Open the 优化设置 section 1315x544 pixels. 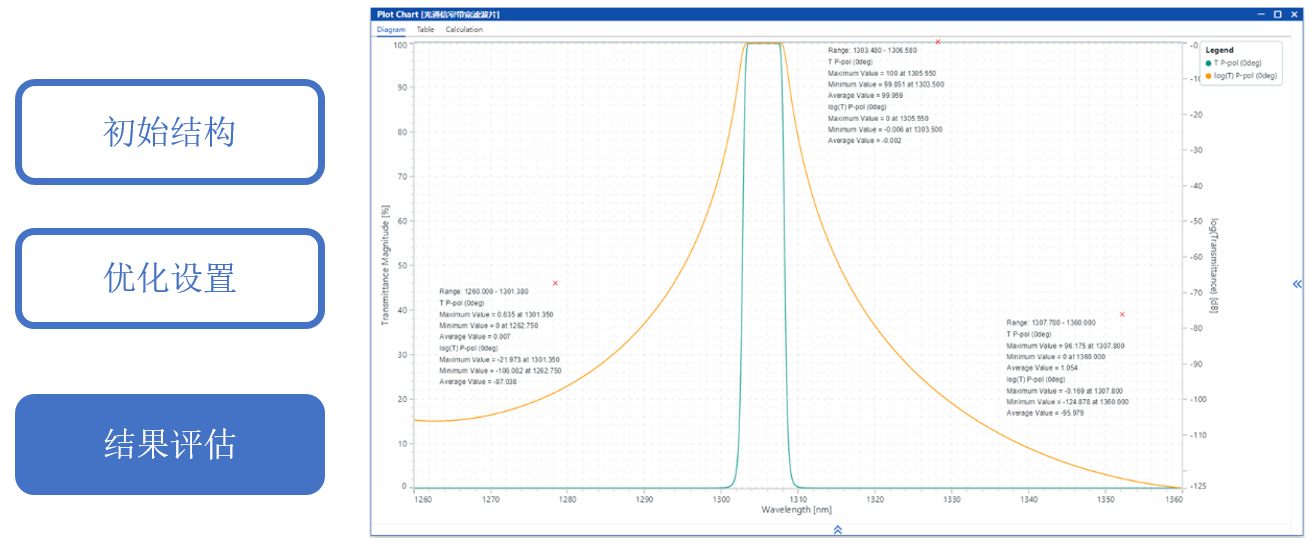(x=169, y=278)
